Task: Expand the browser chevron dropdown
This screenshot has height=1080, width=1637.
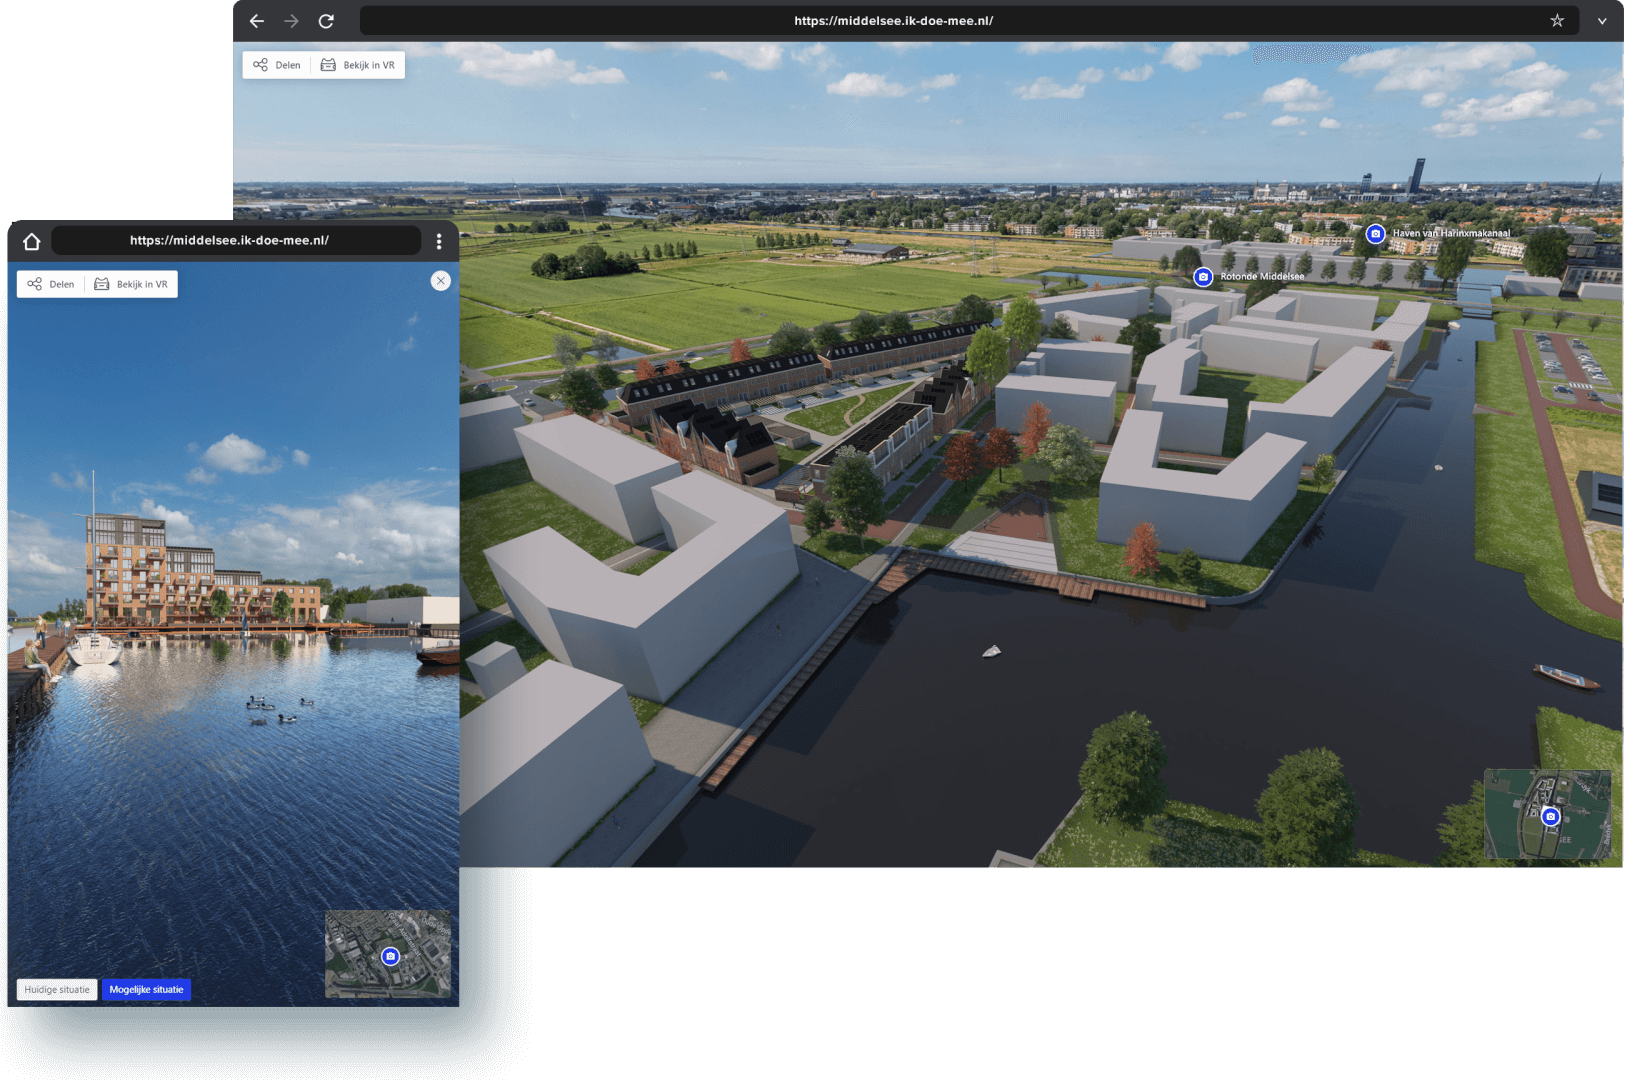Action: pos(1602,21)
